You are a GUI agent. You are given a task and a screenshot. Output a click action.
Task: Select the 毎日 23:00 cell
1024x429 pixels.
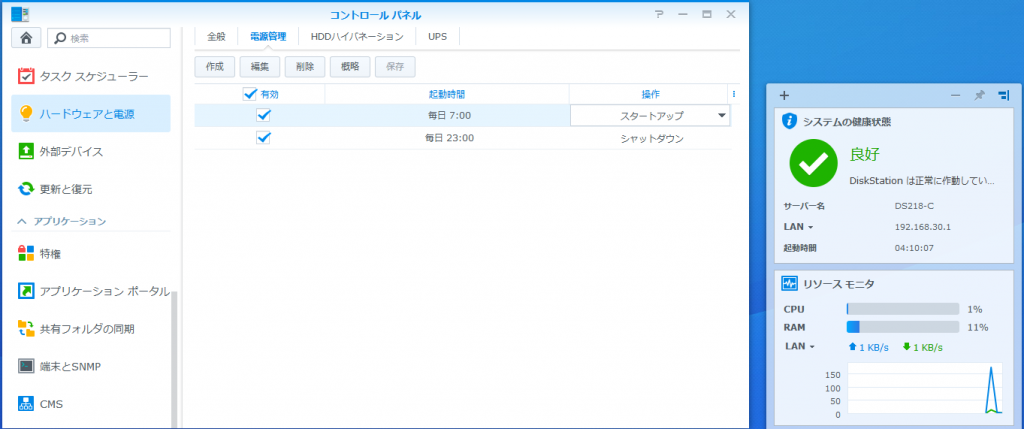pos(447,138)
